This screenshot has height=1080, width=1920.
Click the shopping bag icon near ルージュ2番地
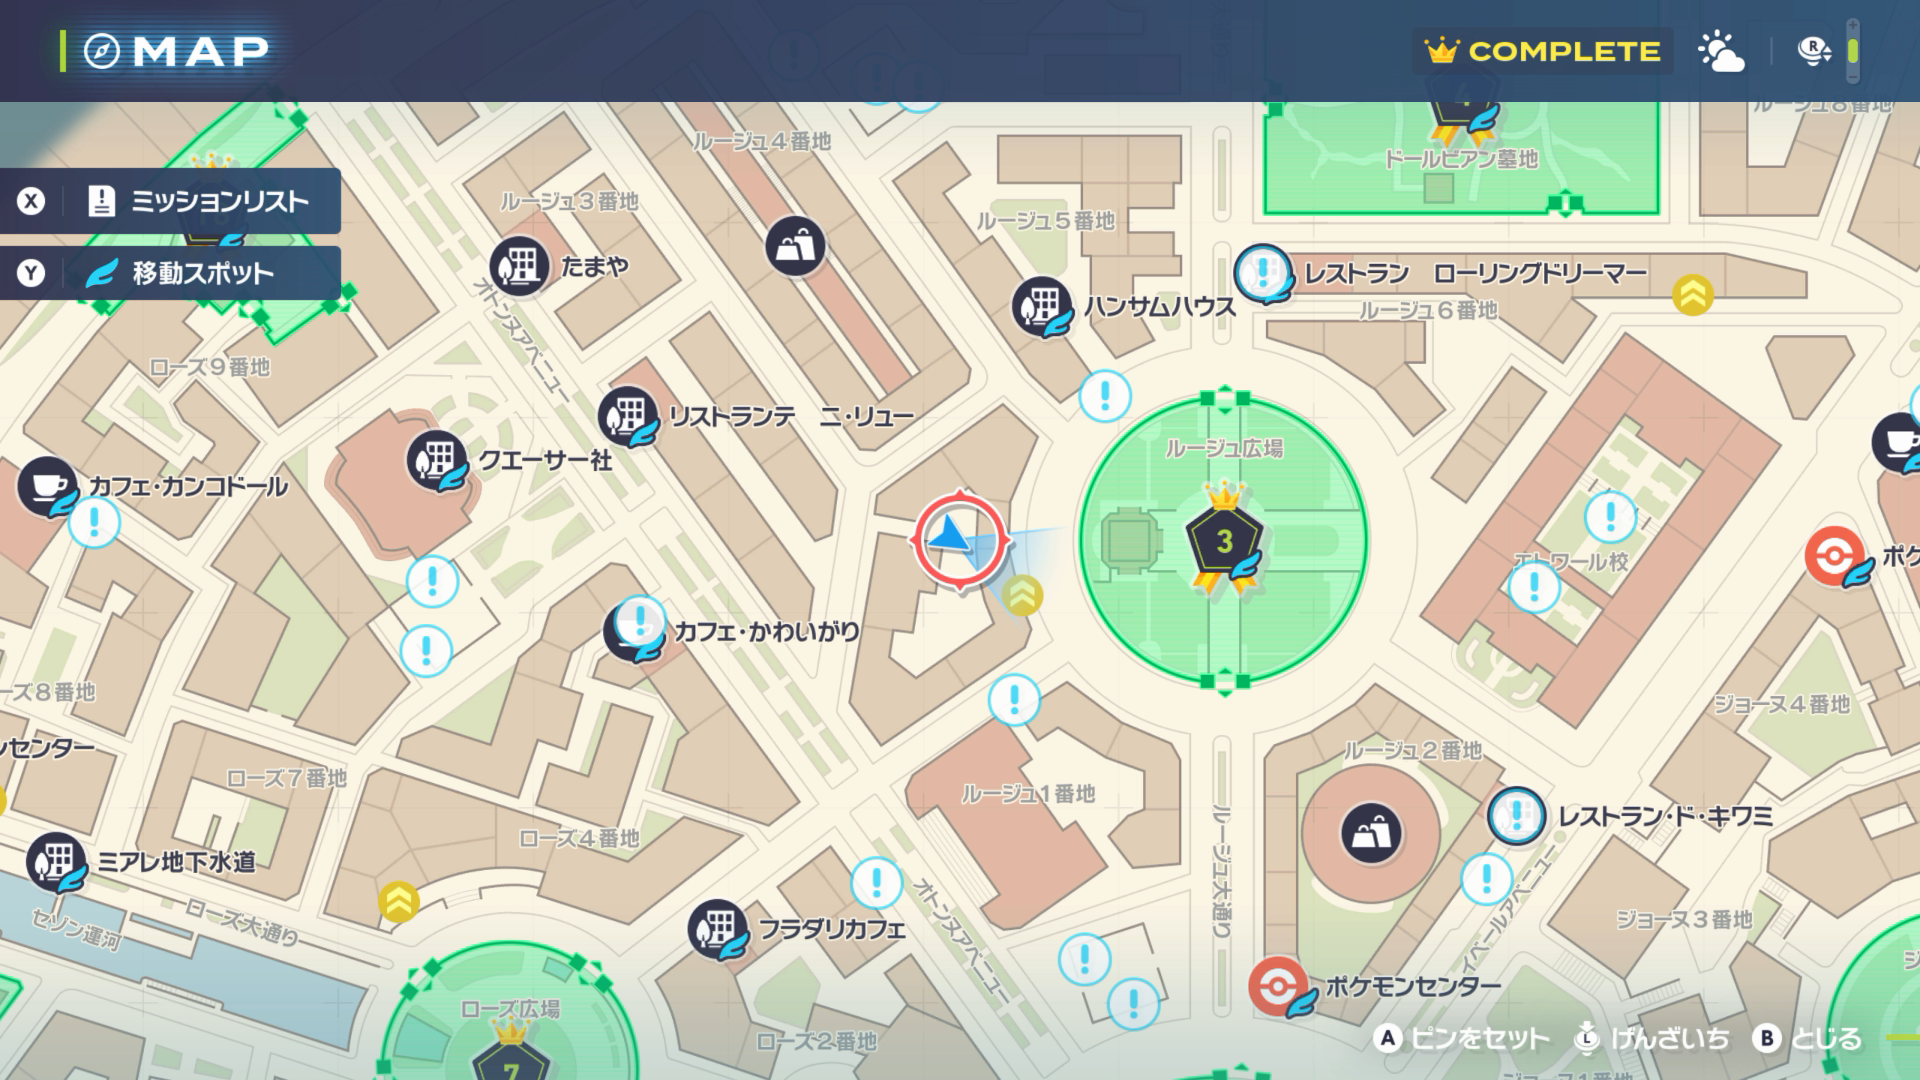click(x=1371, y=833)
